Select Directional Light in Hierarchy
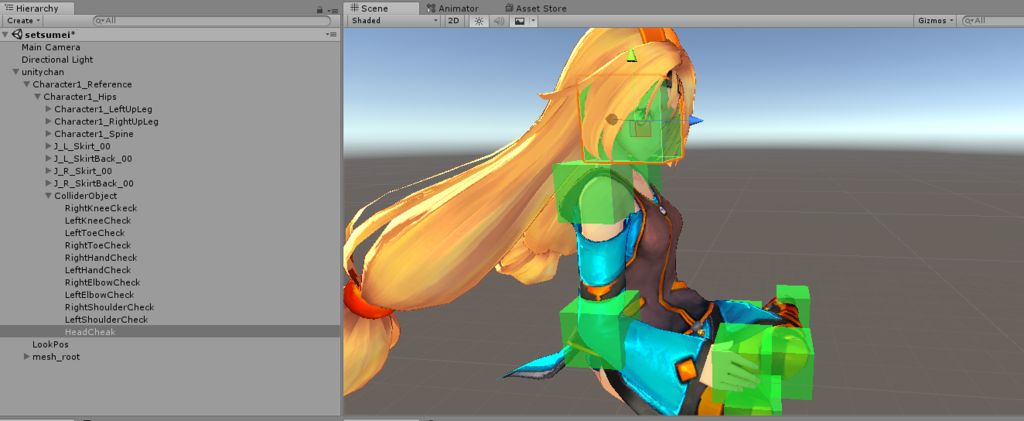 [57, 59]
